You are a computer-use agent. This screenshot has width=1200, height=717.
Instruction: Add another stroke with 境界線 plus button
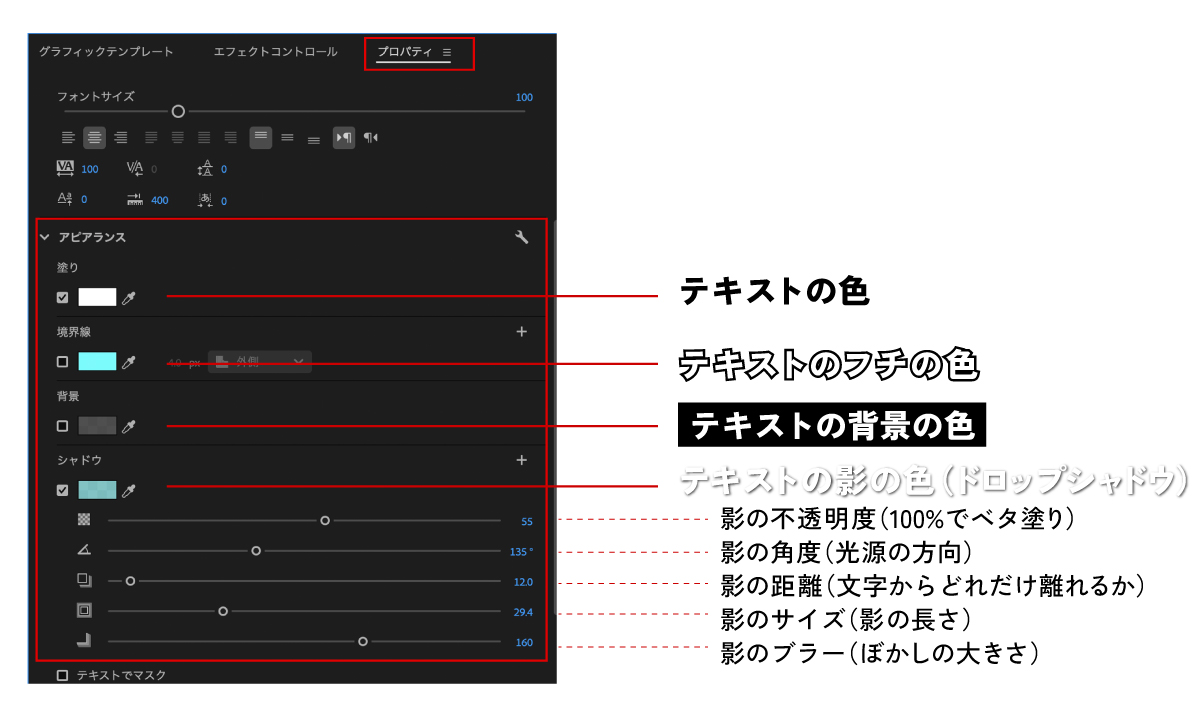[x=521, y=331]
